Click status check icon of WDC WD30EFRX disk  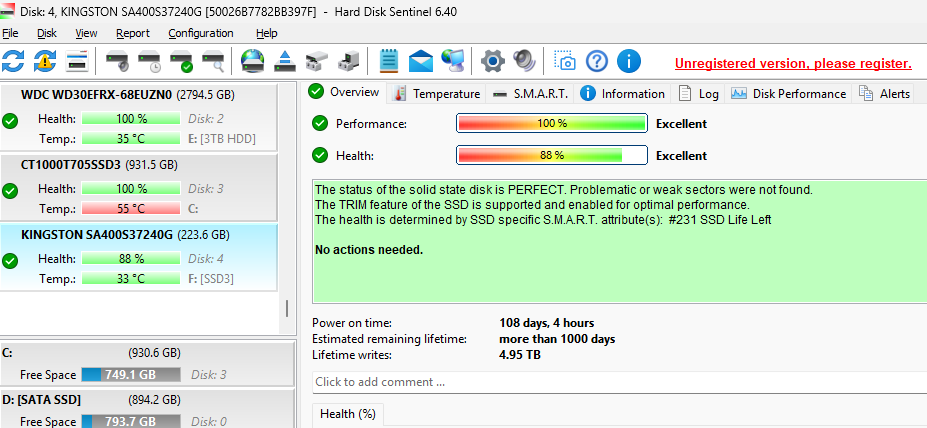click(x=9, y=121)
